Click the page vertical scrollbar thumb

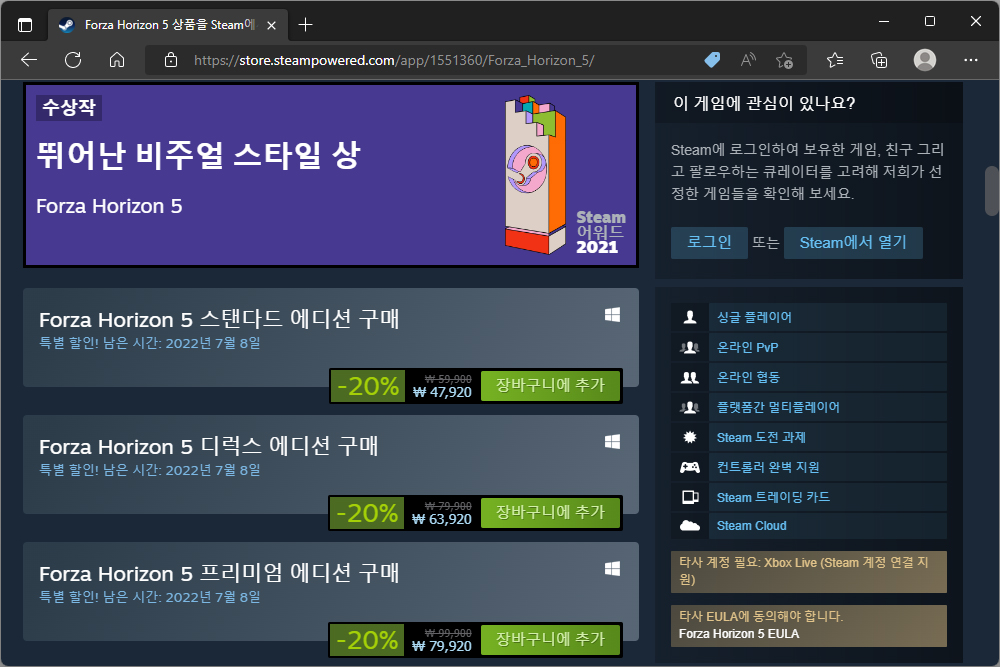tap(992, 191)
